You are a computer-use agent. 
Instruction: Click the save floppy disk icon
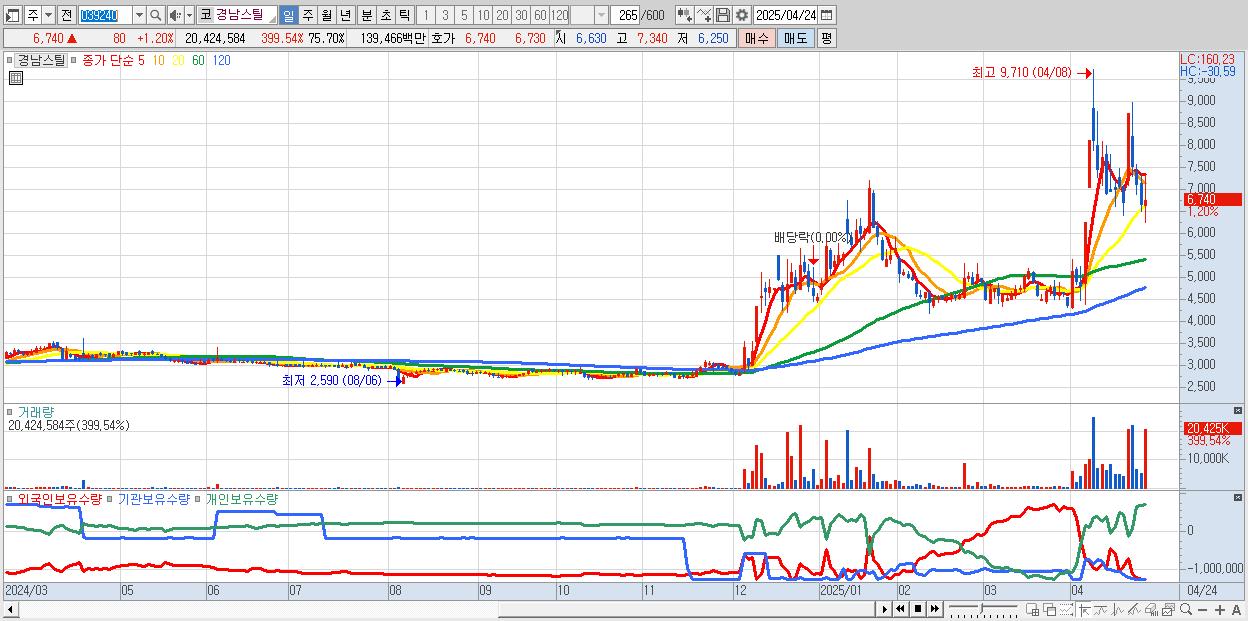723,15
